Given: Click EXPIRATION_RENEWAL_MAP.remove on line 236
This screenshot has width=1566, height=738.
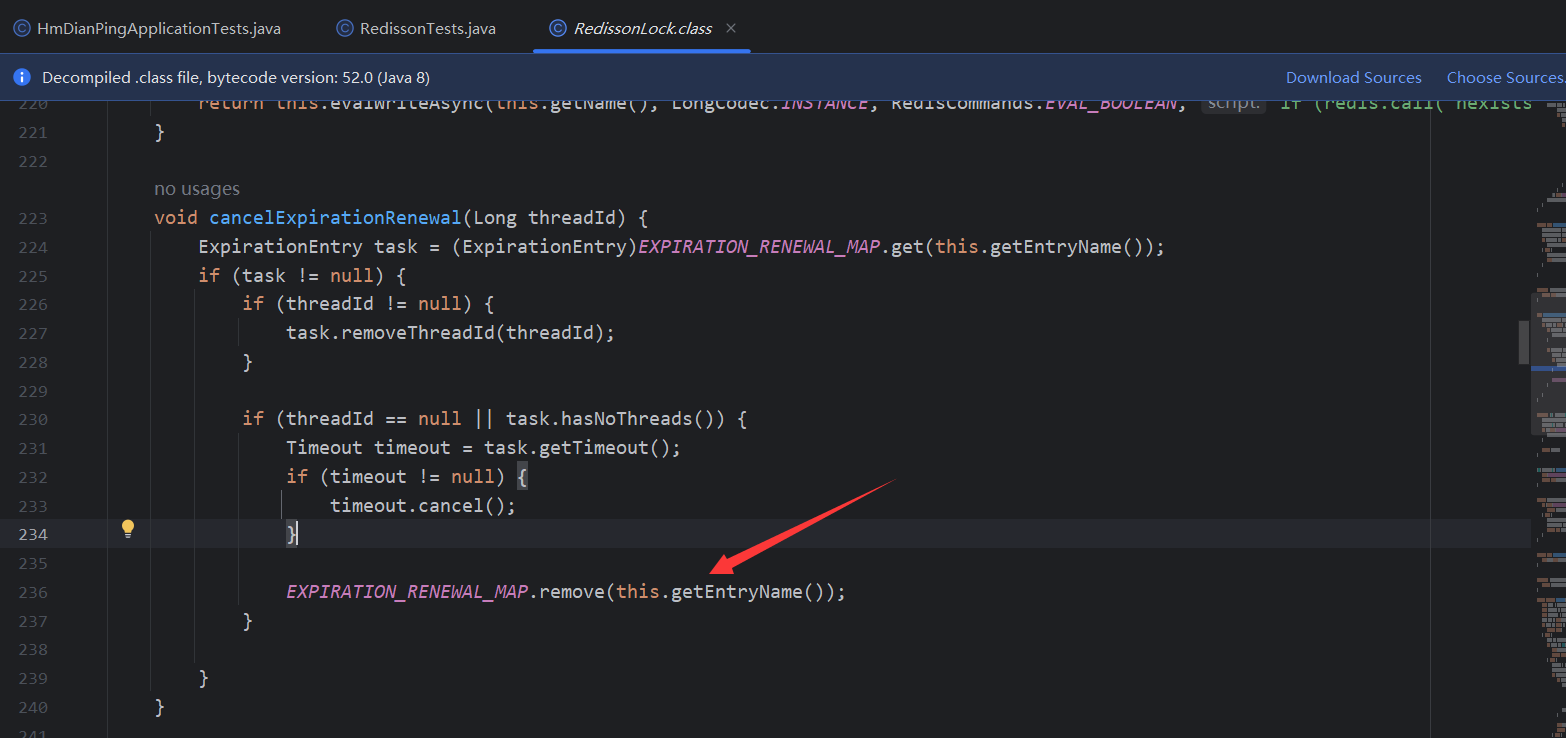Looking at the screenshot, I should coord(444,592).
